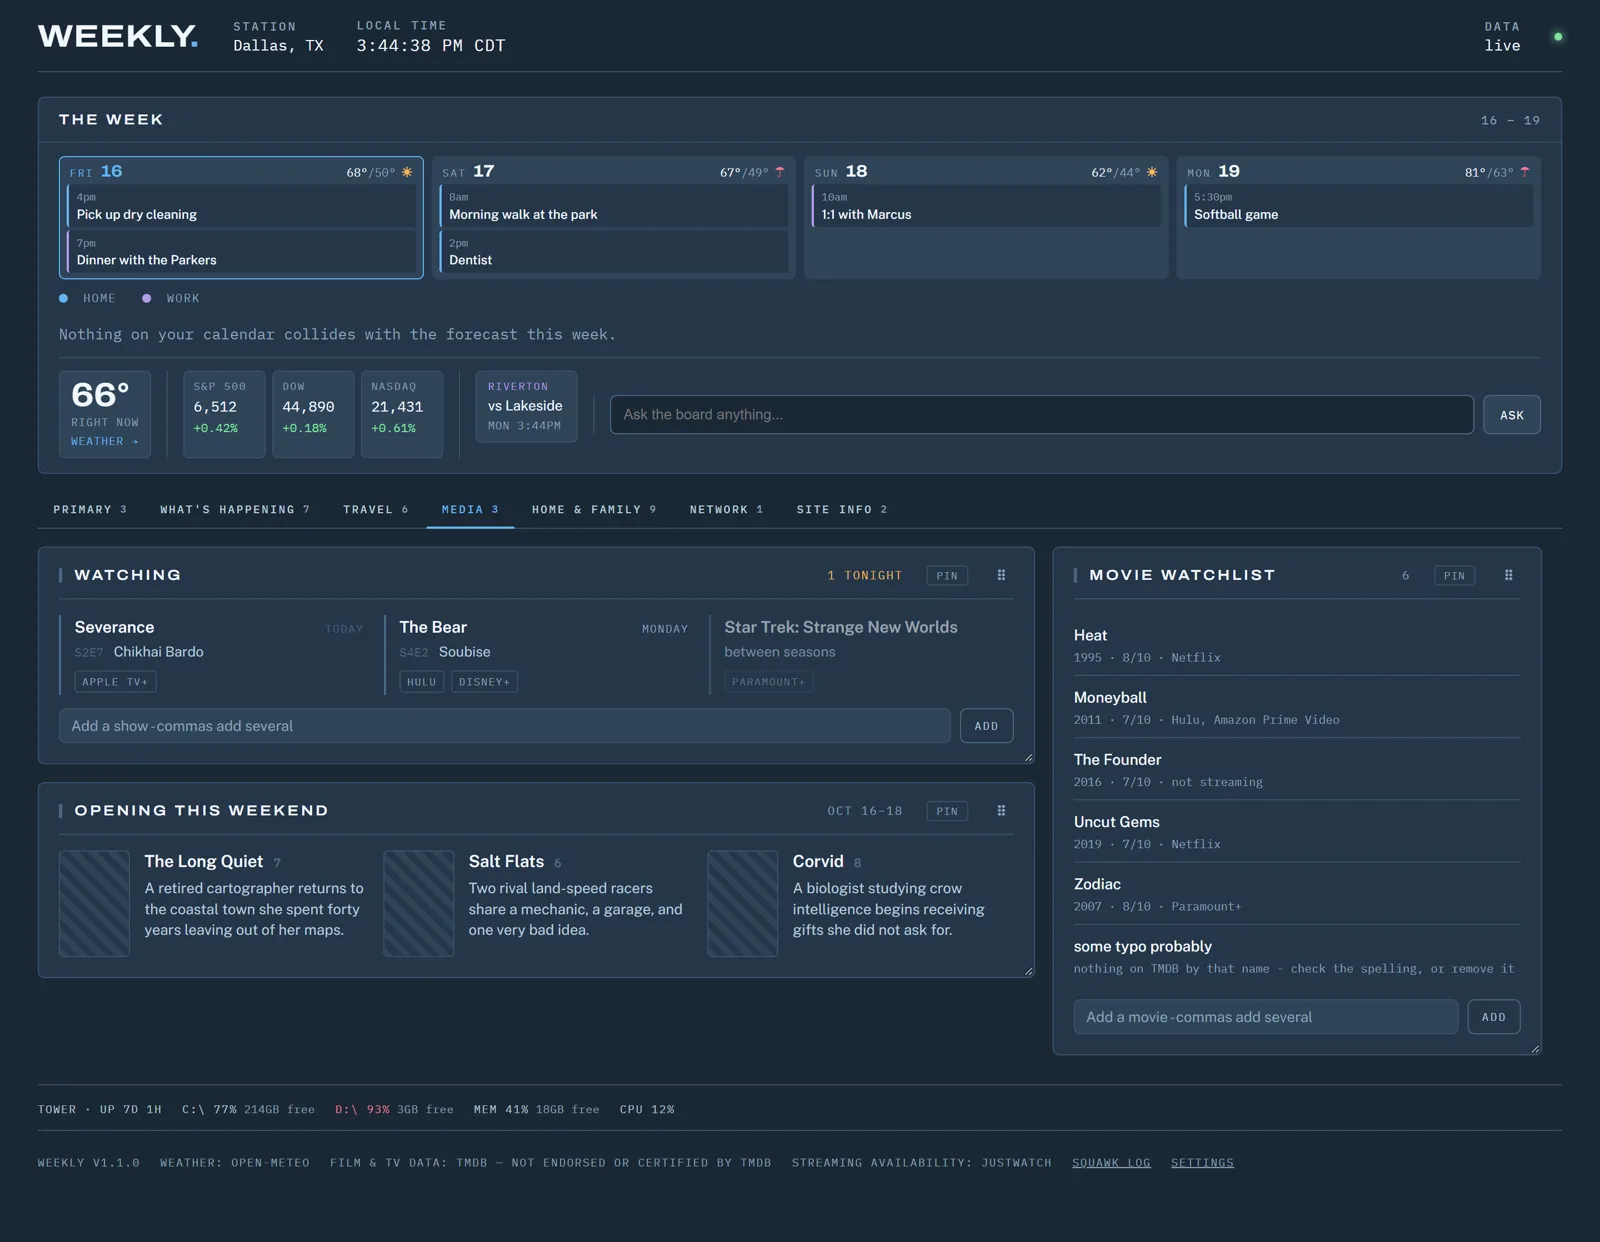Click the Opening This Weekend drag handle icon
This screenshot has height=1242, width=1600.
point(1001,811)
